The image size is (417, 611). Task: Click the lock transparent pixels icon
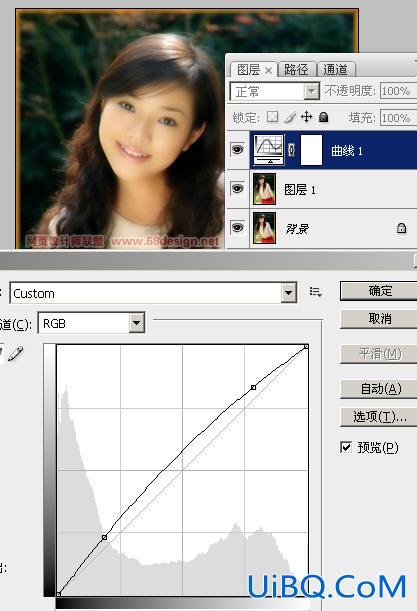click(272, 117)
